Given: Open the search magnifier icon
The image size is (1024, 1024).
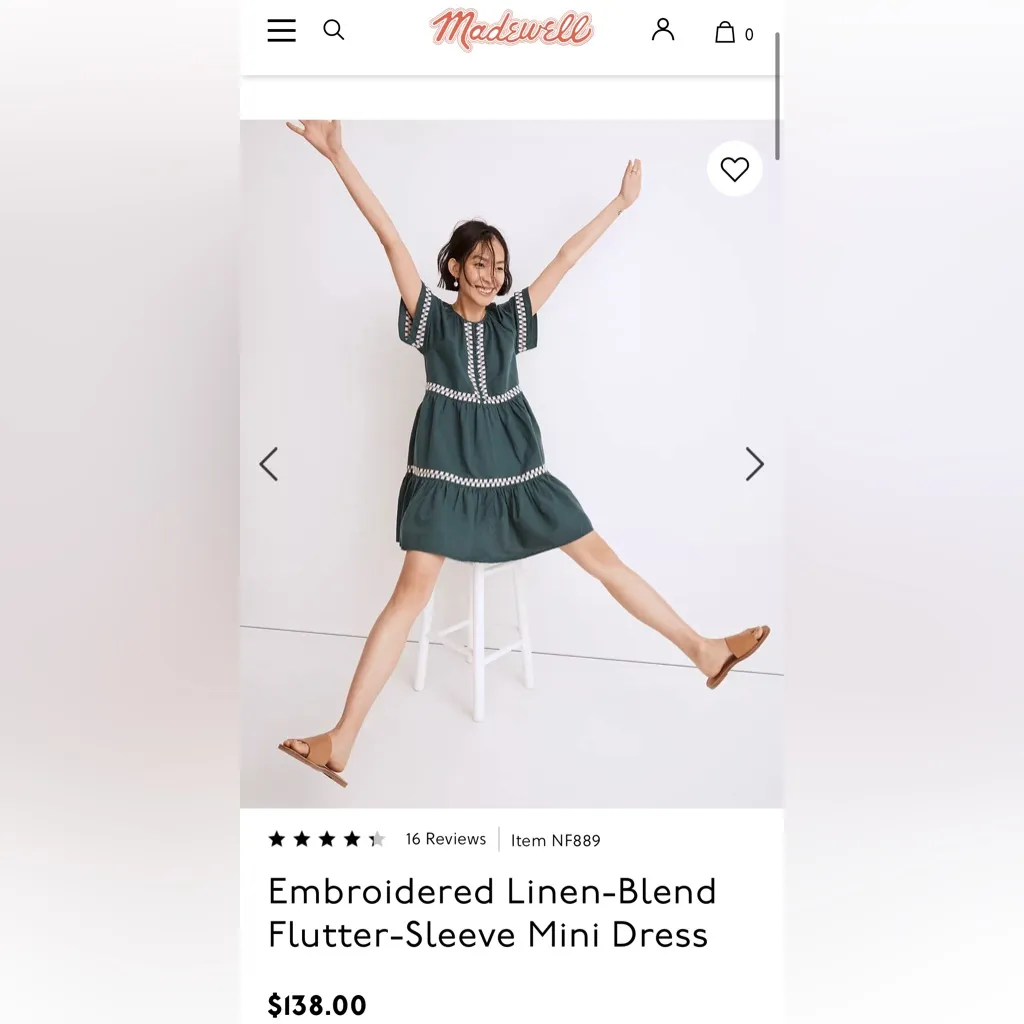Looking at the screenshot, I should (x=334, y=30).
